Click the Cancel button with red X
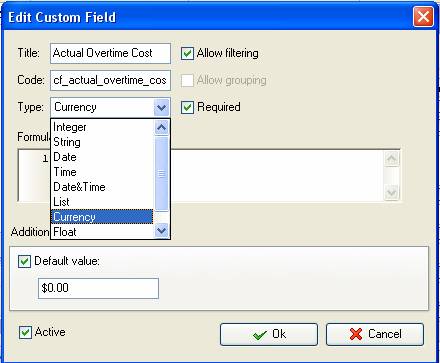440x363 pixels. tap(375, 334)
